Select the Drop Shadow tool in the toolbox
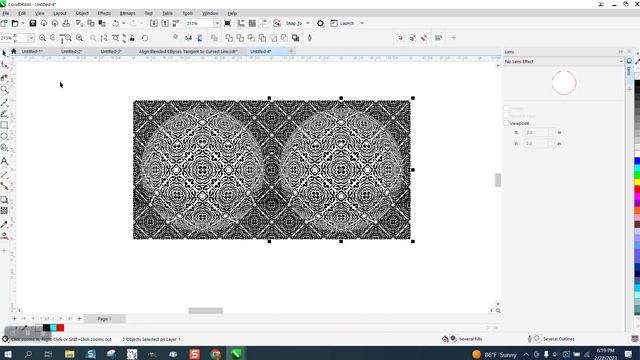640x360 pixels. click(4, 200)
